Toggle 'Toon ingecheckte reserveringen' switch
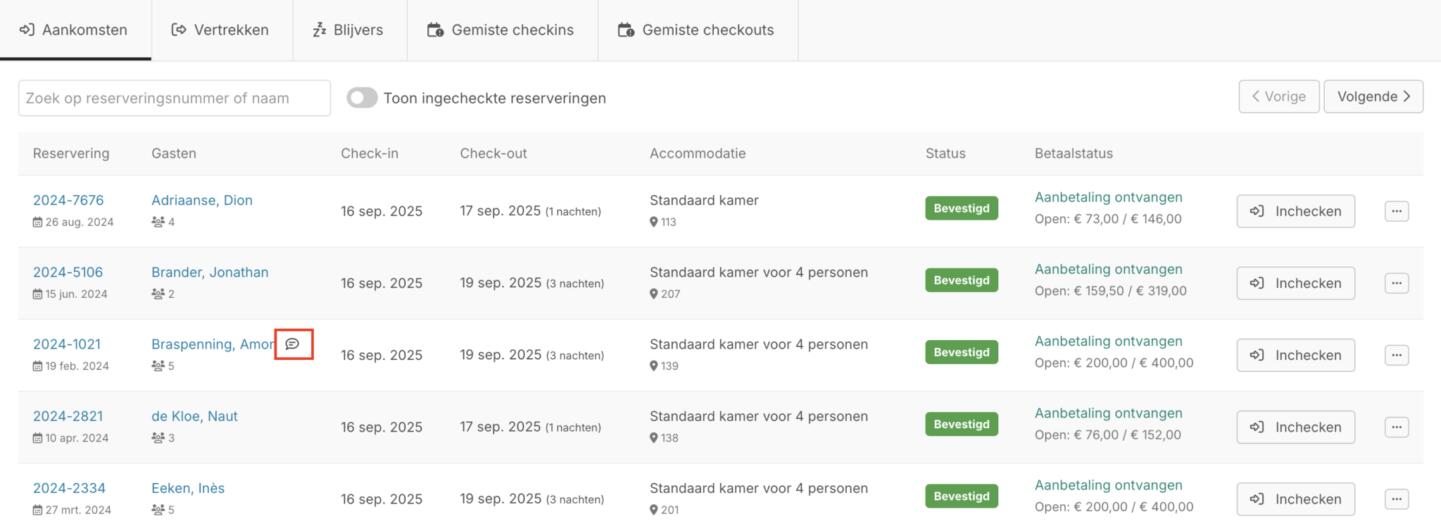Screen dimensions: 1441x531 [x=362, y=98]
